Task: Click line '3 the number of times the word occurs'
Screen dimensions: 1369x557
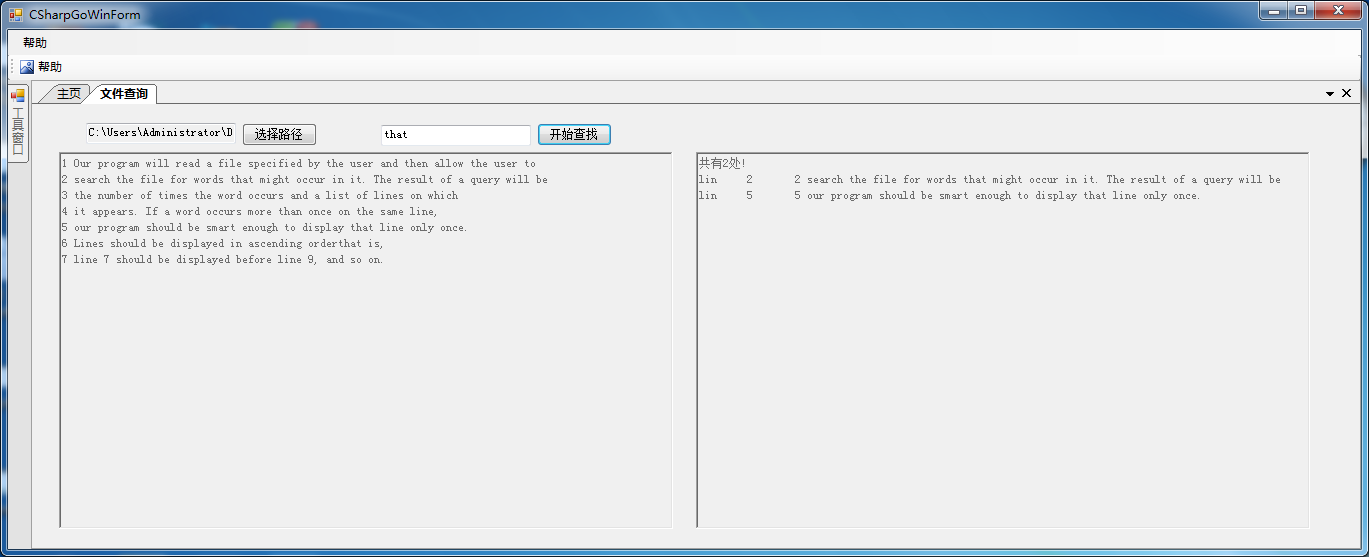Action: coord(260,196)
